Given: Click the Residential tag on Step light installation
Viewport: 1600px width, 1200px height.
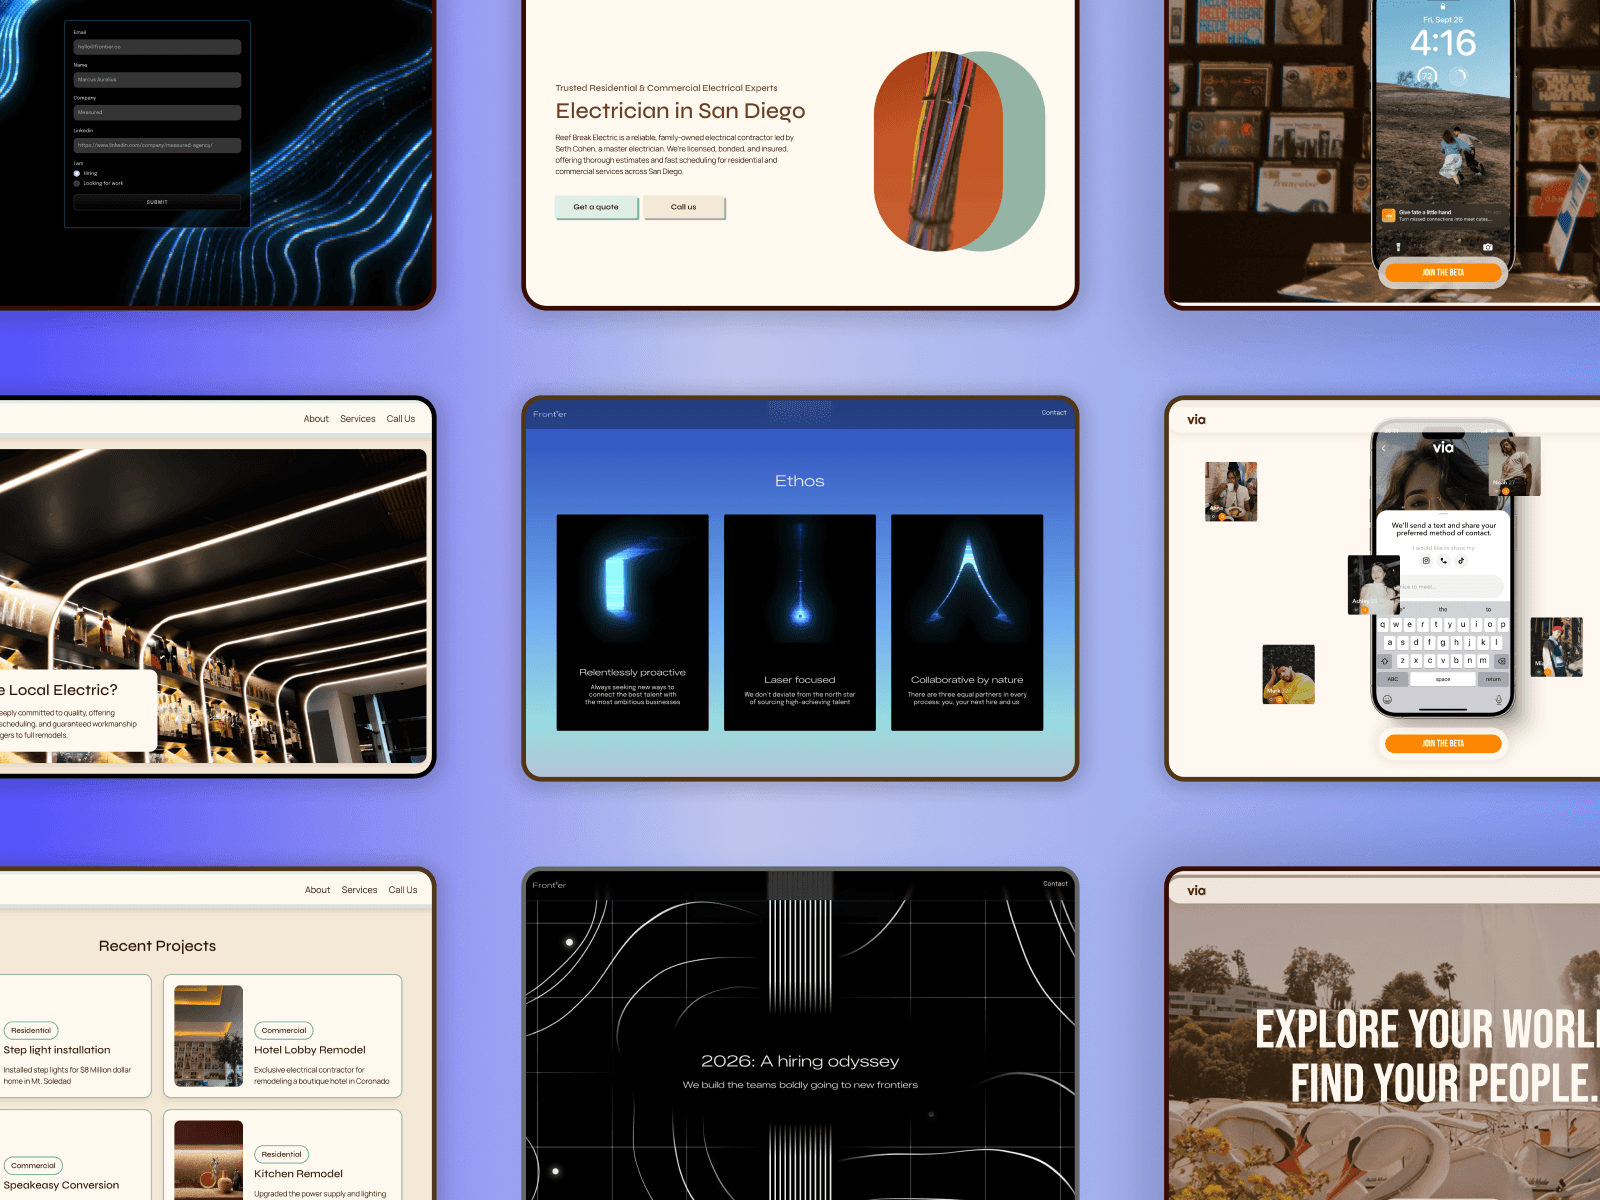Looking at the screenshot, I should [31, 1030].
